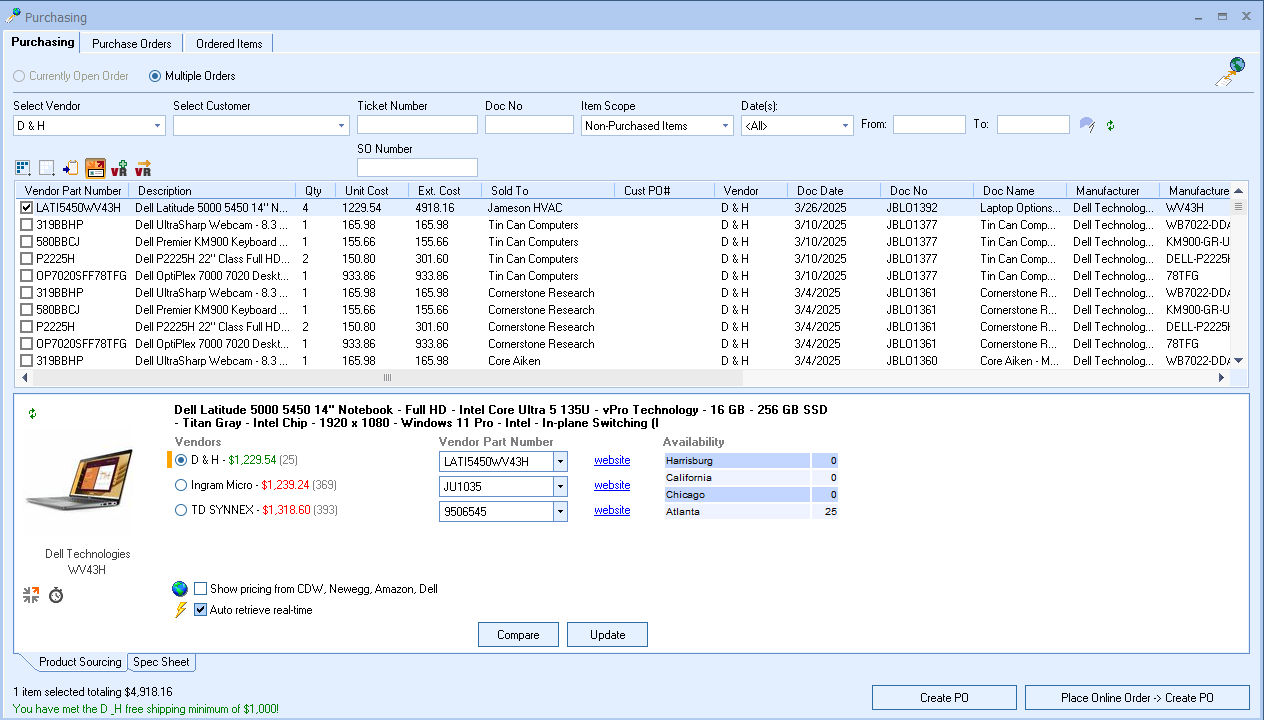Image resolution: width=1264 pixels, height=720 pixels.
Task: Click the VR icon with orange arrow
Action: 143,168
